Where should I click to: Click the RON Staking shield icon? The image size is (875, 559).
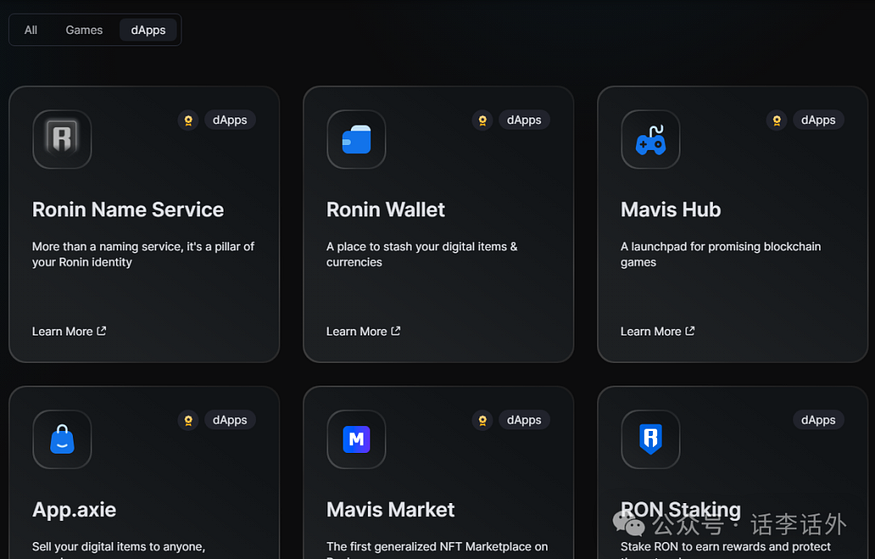(651, 440)
